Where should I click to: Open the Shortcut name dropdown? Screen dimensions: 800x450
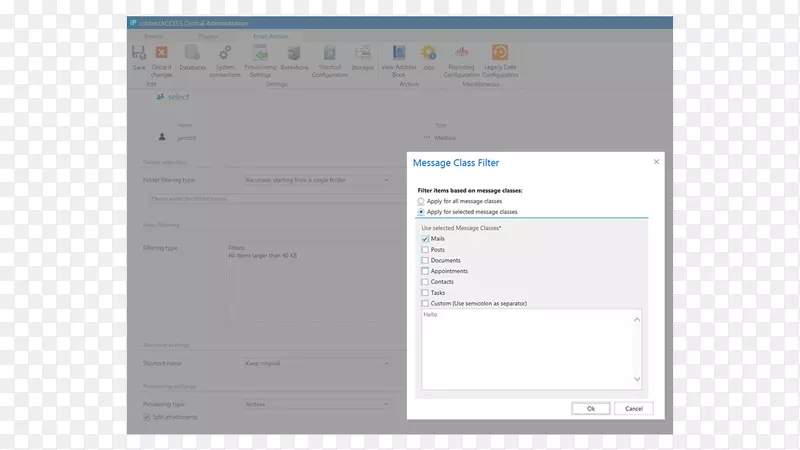point(317,363)
